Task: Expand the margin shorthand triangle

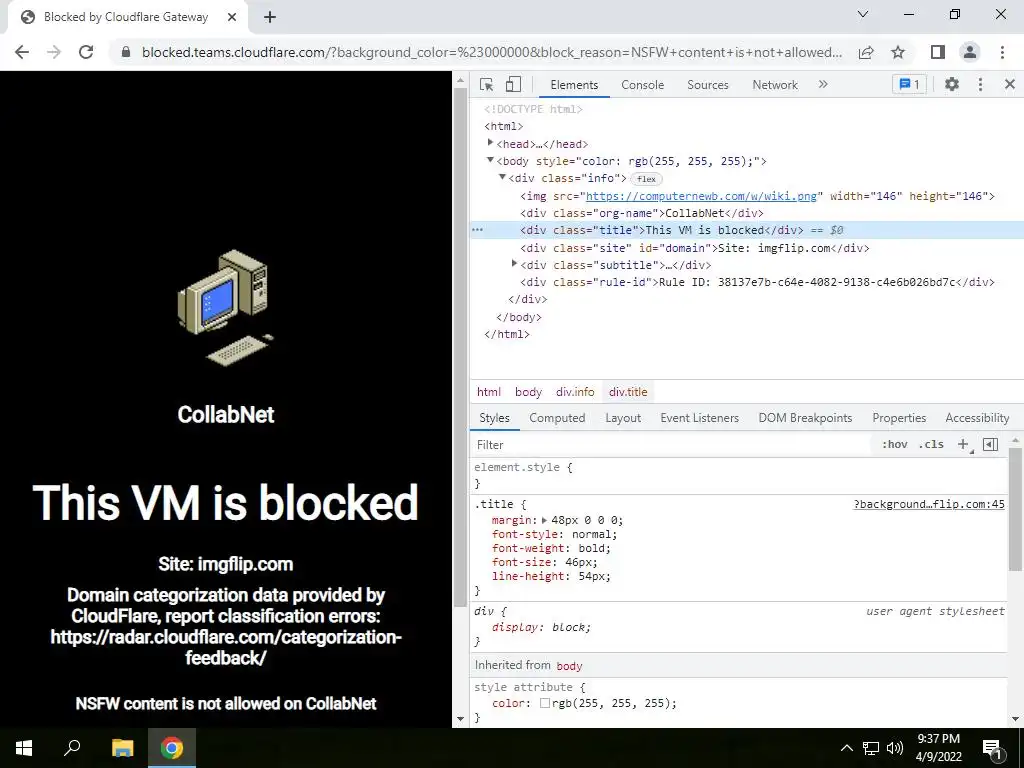Action: tap(545, 520)
